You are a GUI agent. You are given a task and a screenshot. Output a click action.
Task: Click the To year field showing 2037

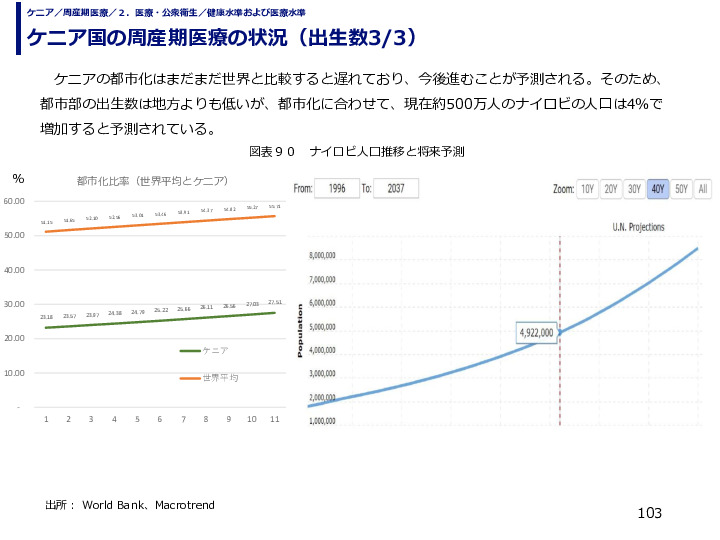[x=396, y=188]
